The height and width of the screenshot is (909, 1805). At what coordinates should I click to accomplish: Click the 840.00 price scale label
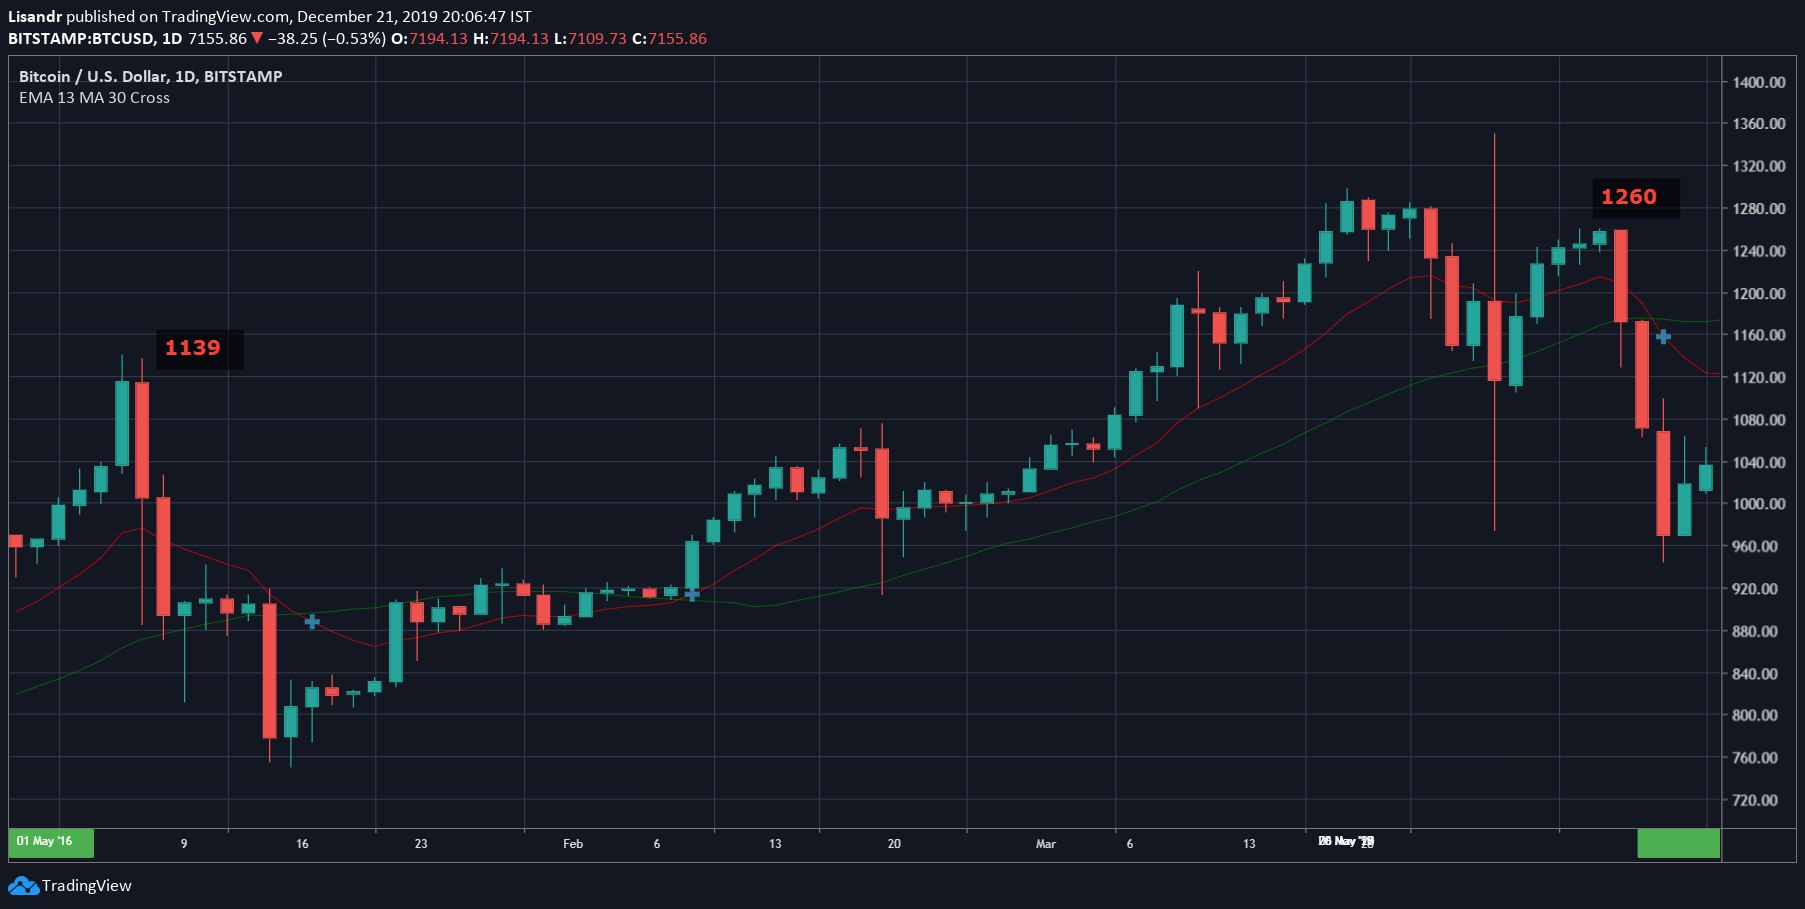(1755, 674)
